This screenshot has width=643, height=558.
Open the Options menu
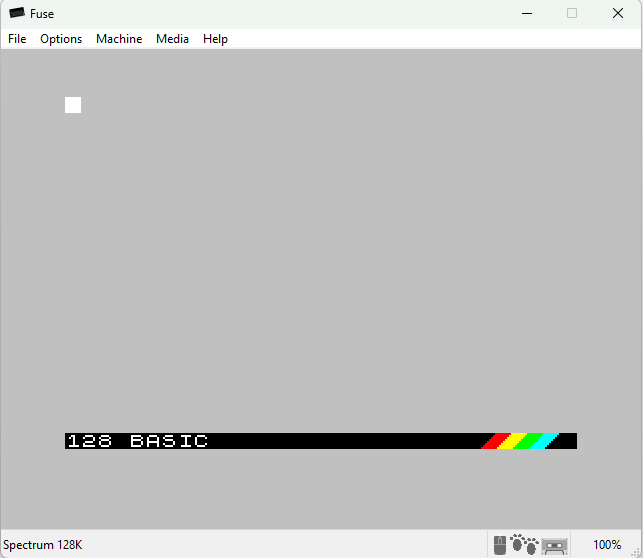pos(61,39)
